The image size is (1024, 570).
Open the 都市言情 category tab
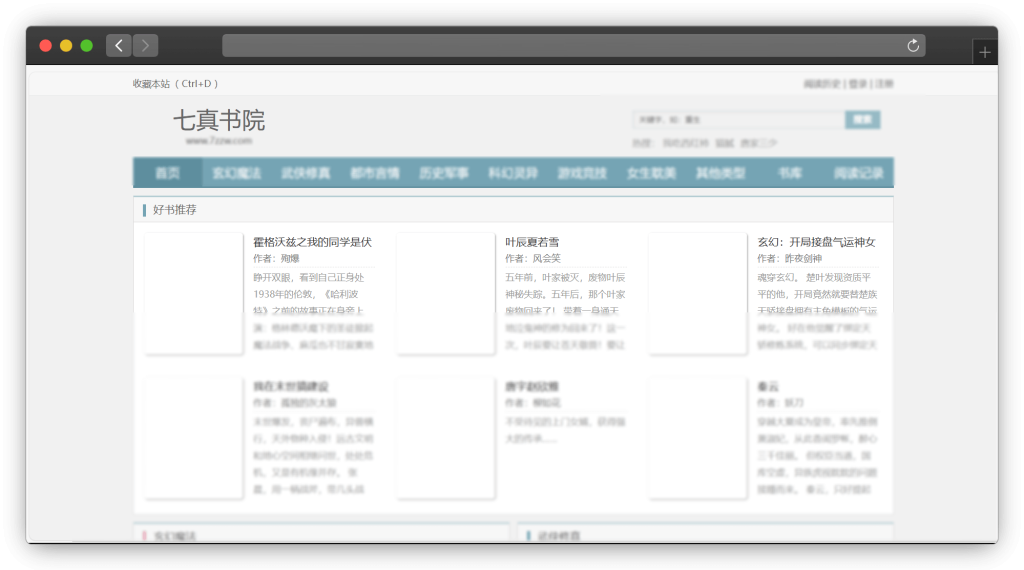pos(375,173)
